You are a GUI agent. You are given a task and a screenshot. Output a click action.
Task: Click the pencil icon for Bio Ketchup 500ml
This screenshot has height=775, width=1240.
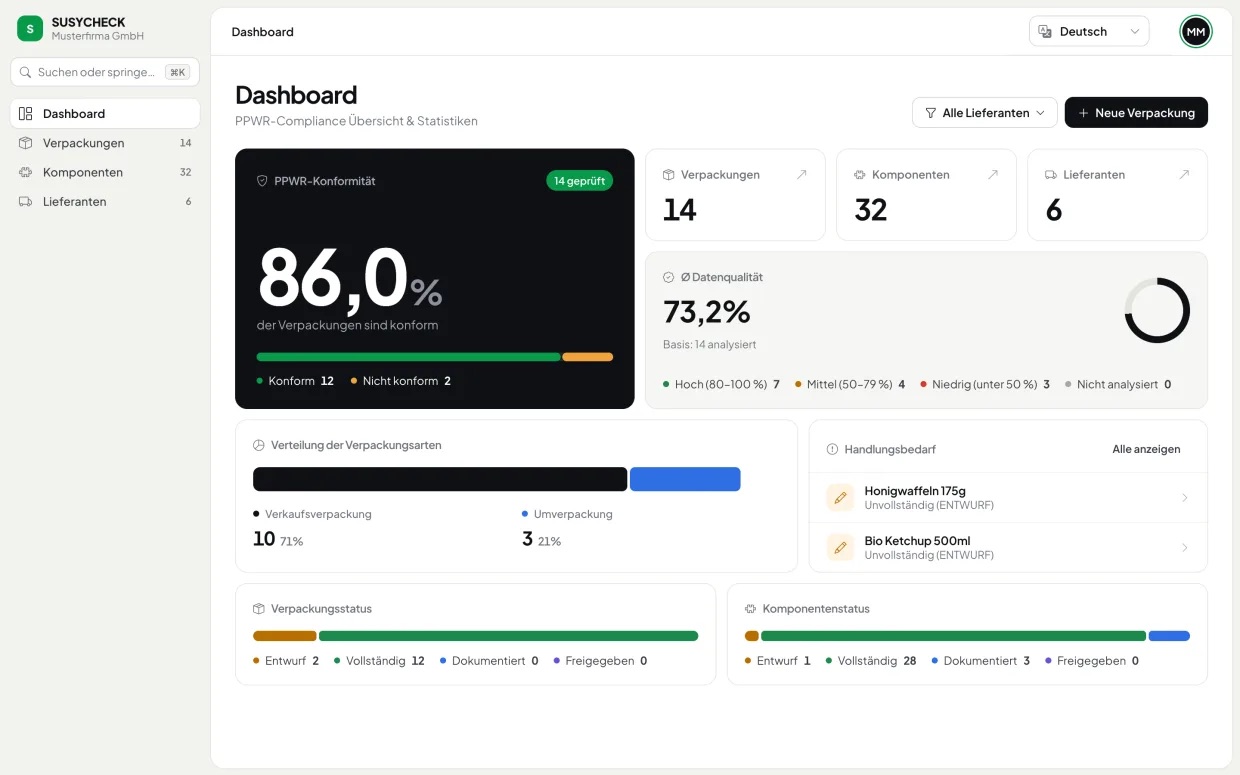840,547
